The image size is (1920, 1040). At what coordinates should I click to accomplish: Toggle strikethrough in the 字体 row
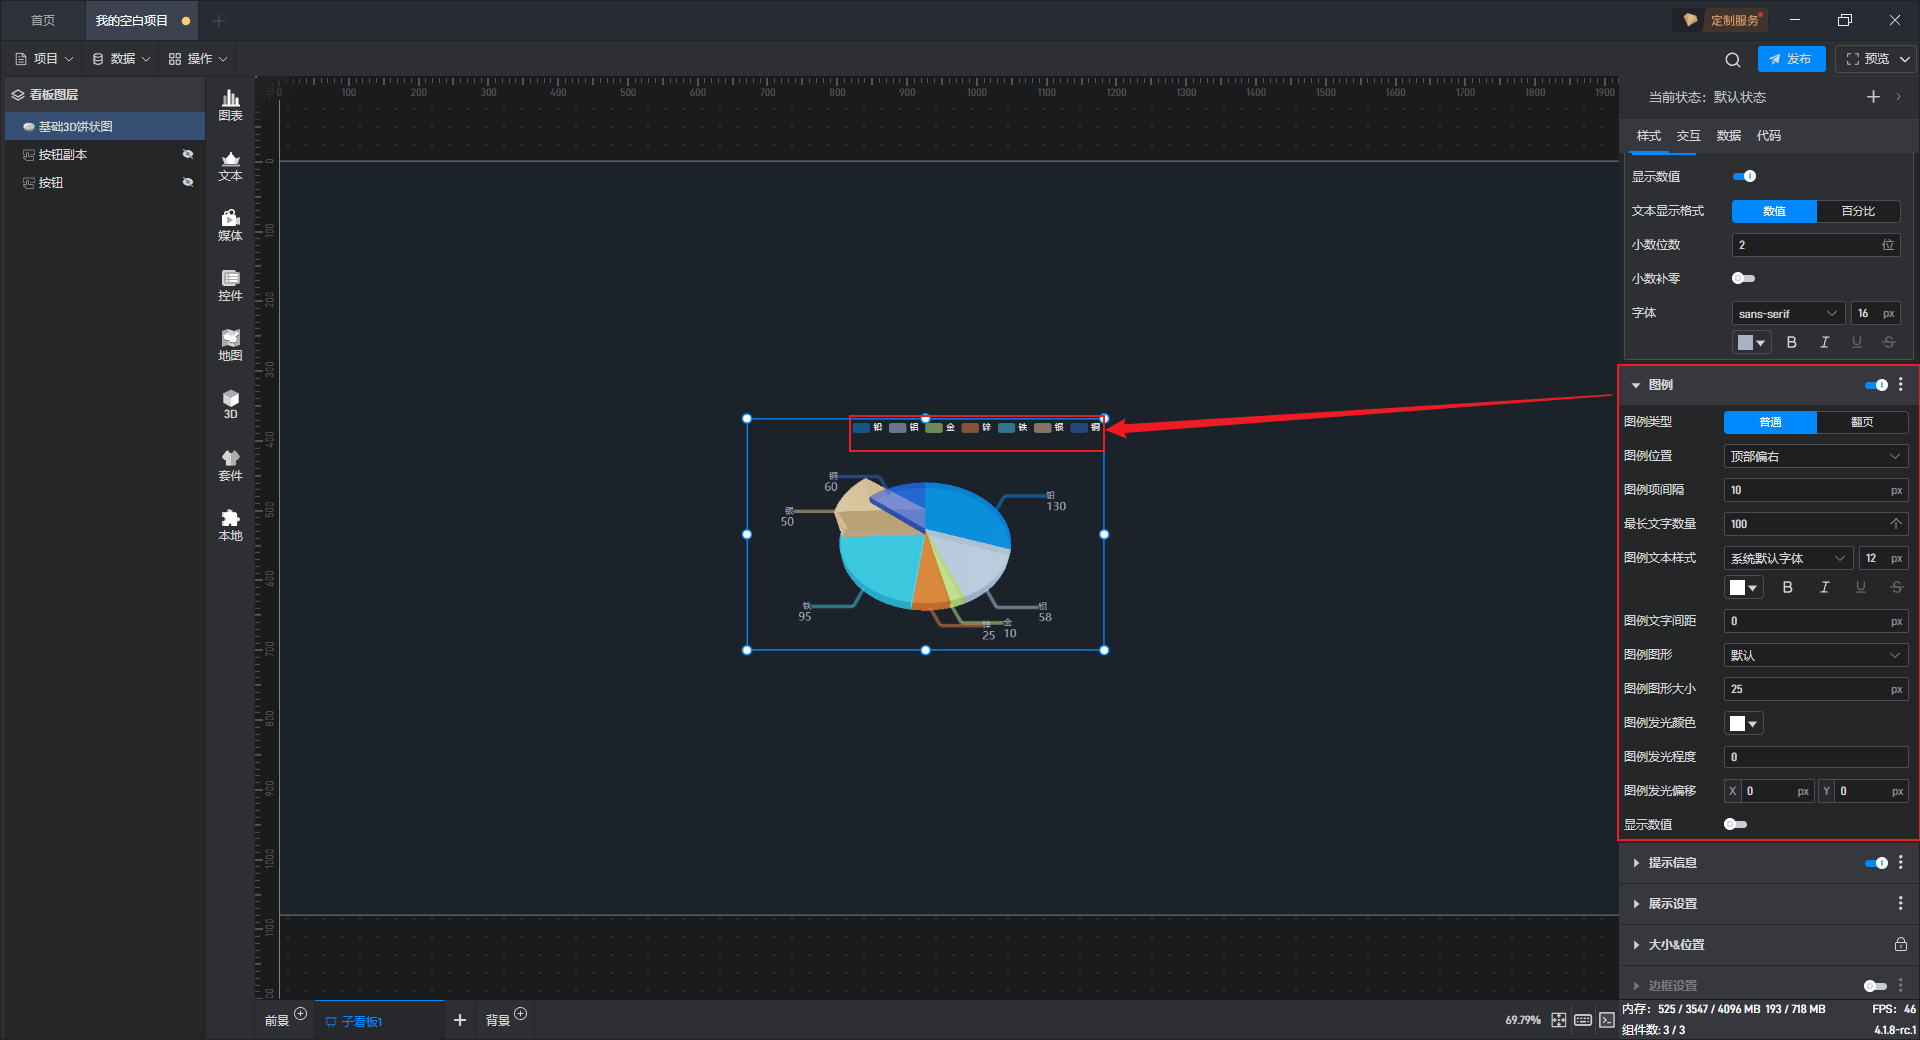coord(1889,343)
